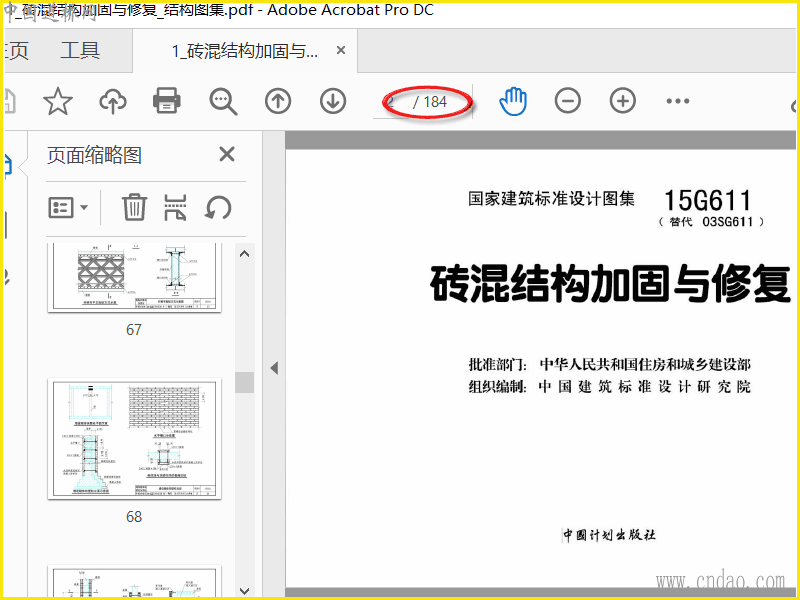The width and height of the screenshot is (800, 600).
Task: Click the page number input field
Action: coord(393,102)
